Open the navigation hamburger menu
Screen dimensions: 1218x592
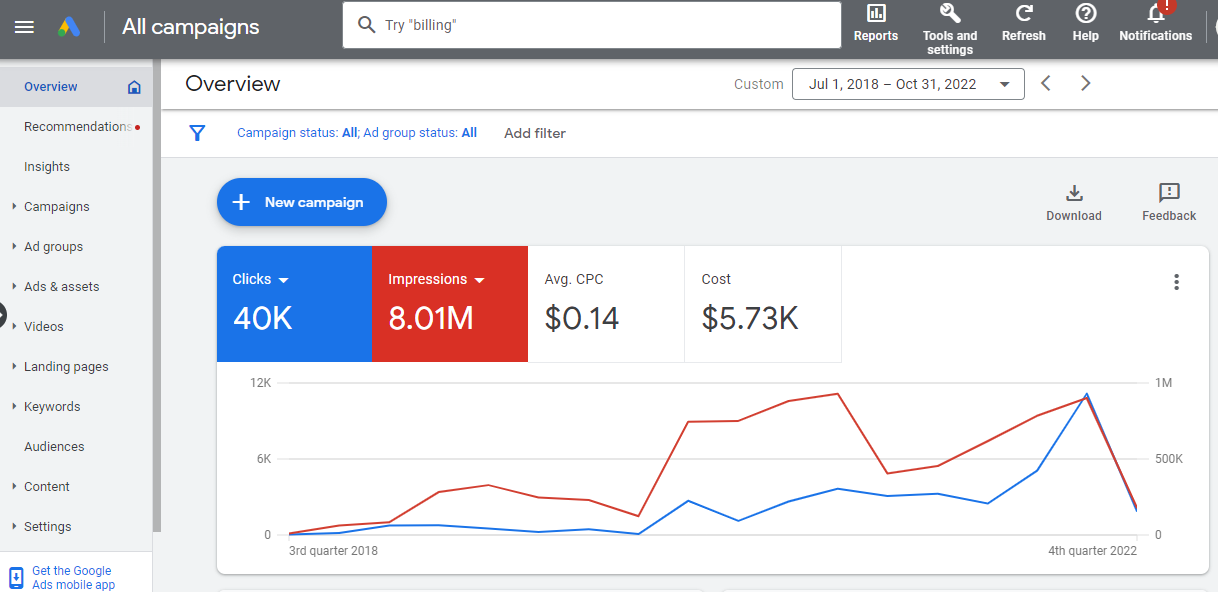[x=24, y=26]
